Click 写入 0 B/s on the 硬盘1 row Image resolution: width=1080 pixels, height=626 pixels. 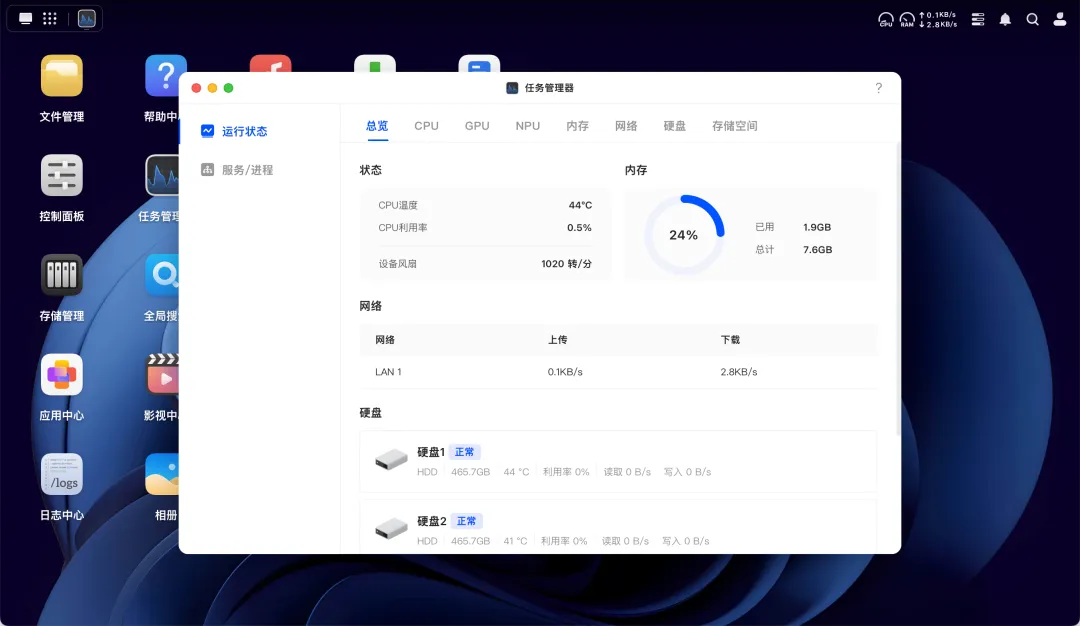(x=687, y=472)
